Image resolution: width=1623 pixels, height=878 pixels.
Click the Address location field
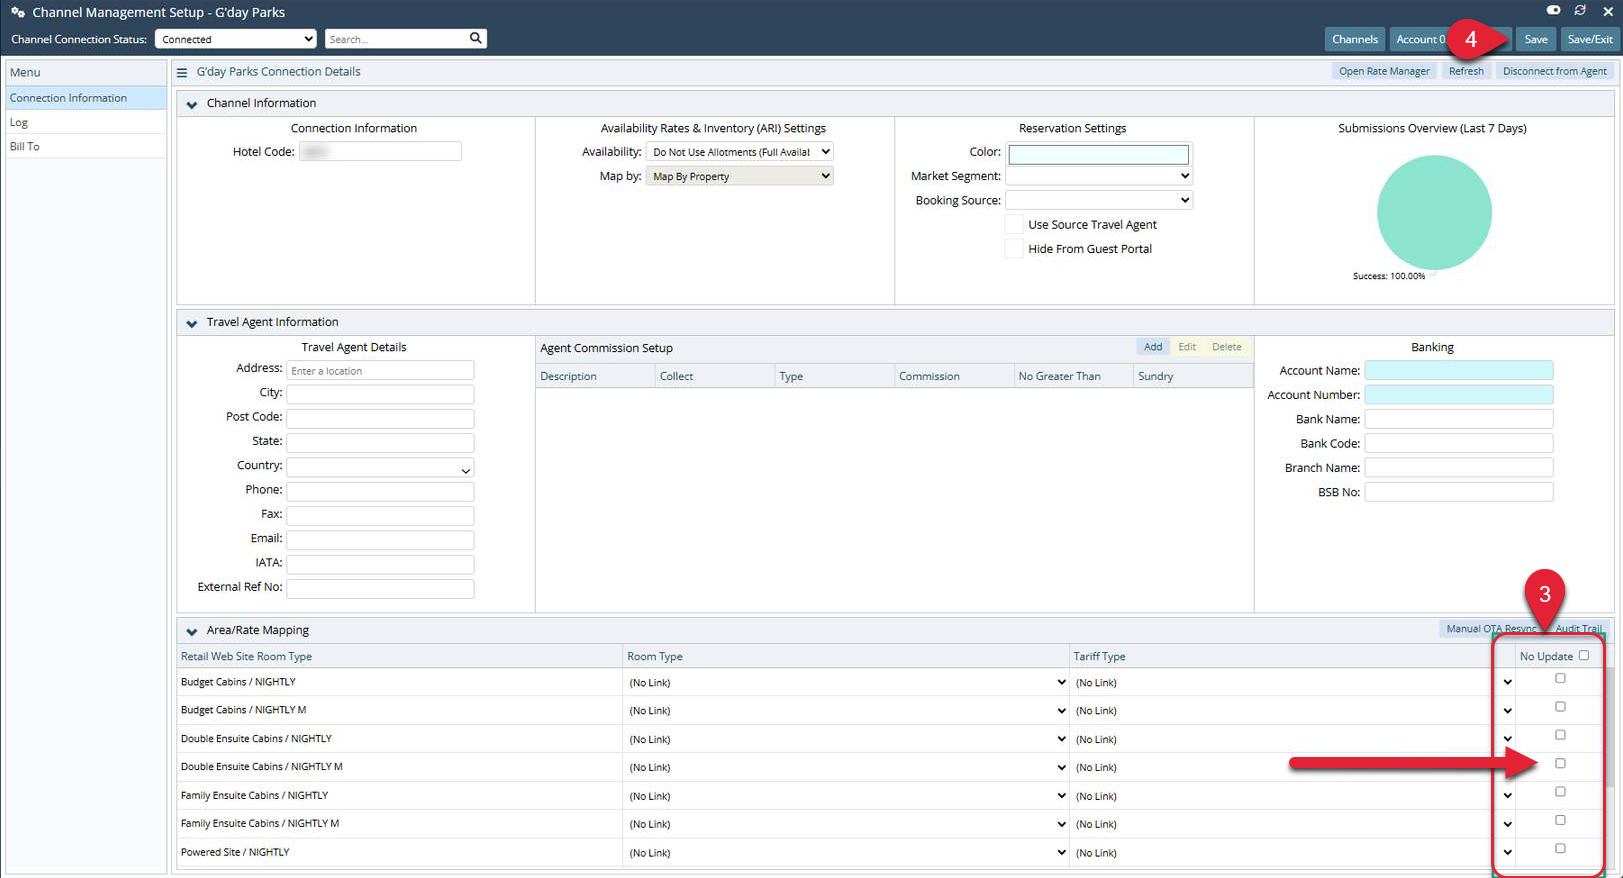[x=380, y=370]
